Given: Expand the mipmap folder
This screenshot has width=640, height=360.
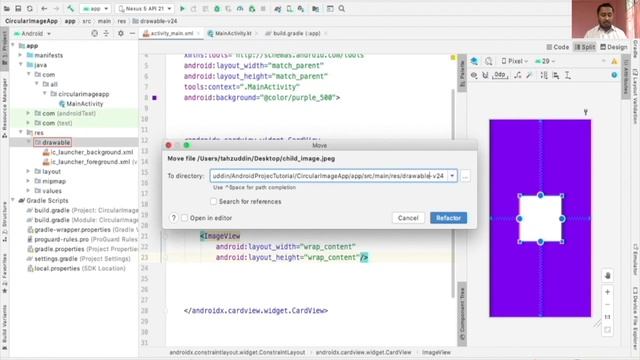Looking at the screenshot, I should tap(28, 181).
